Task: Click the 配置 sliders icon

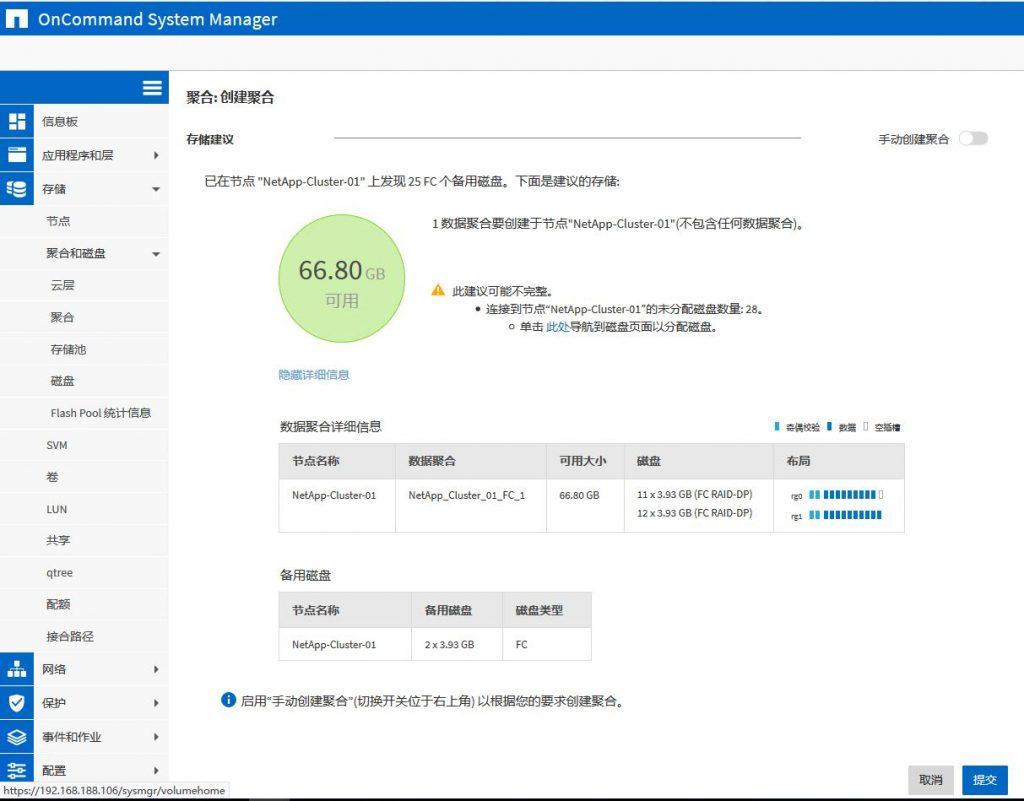Action: [17, 770]
